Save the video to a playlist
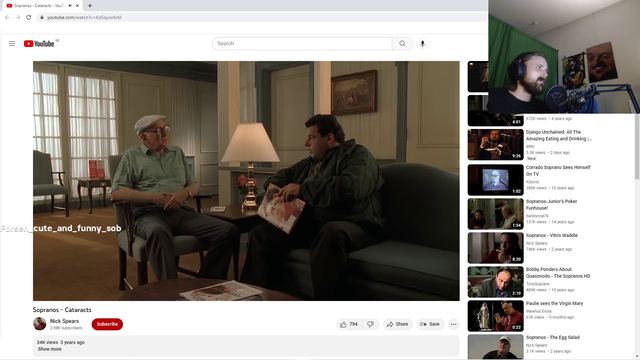The height and width of the screenshot is (360, 640). [x=430, y=324]
